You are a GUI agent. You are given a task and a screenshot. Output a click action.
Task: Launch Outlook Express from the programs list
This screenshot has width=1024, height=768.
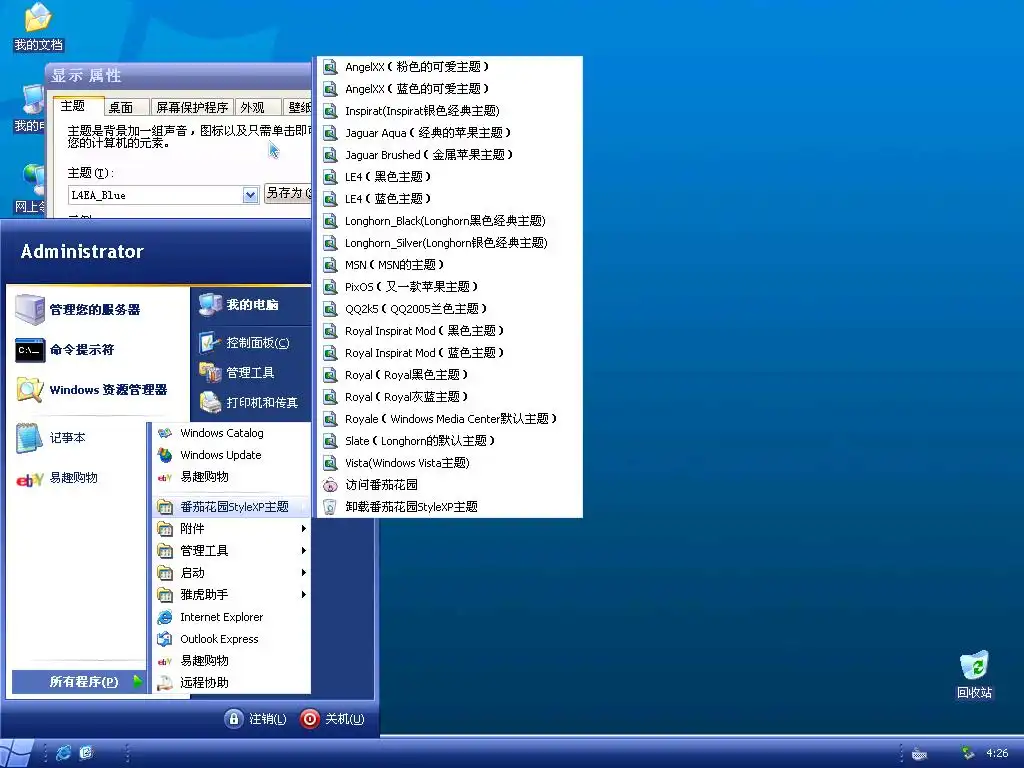[231, 639]
